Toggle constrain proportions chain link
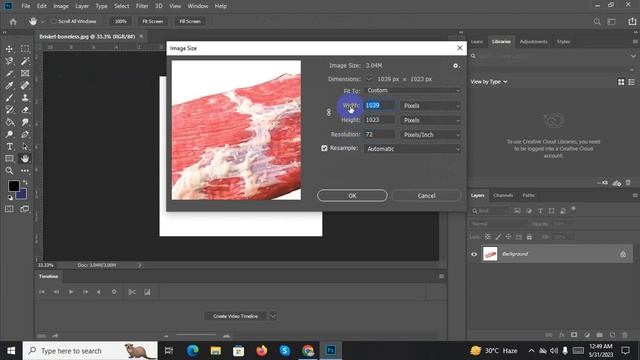This screenshot has width=640, height=360. click(329, 112)
